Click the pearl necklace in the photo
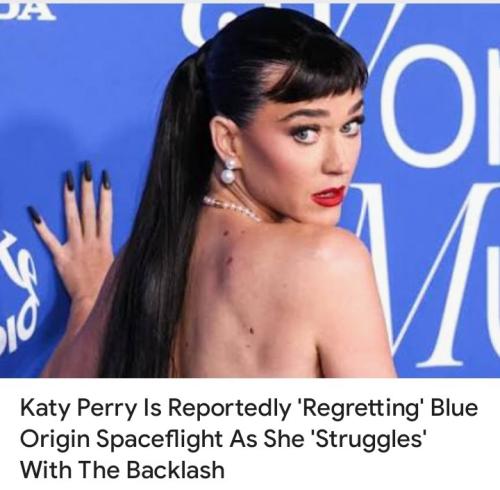Viewport: 500px width, 490px height. [x=232, y=208]
